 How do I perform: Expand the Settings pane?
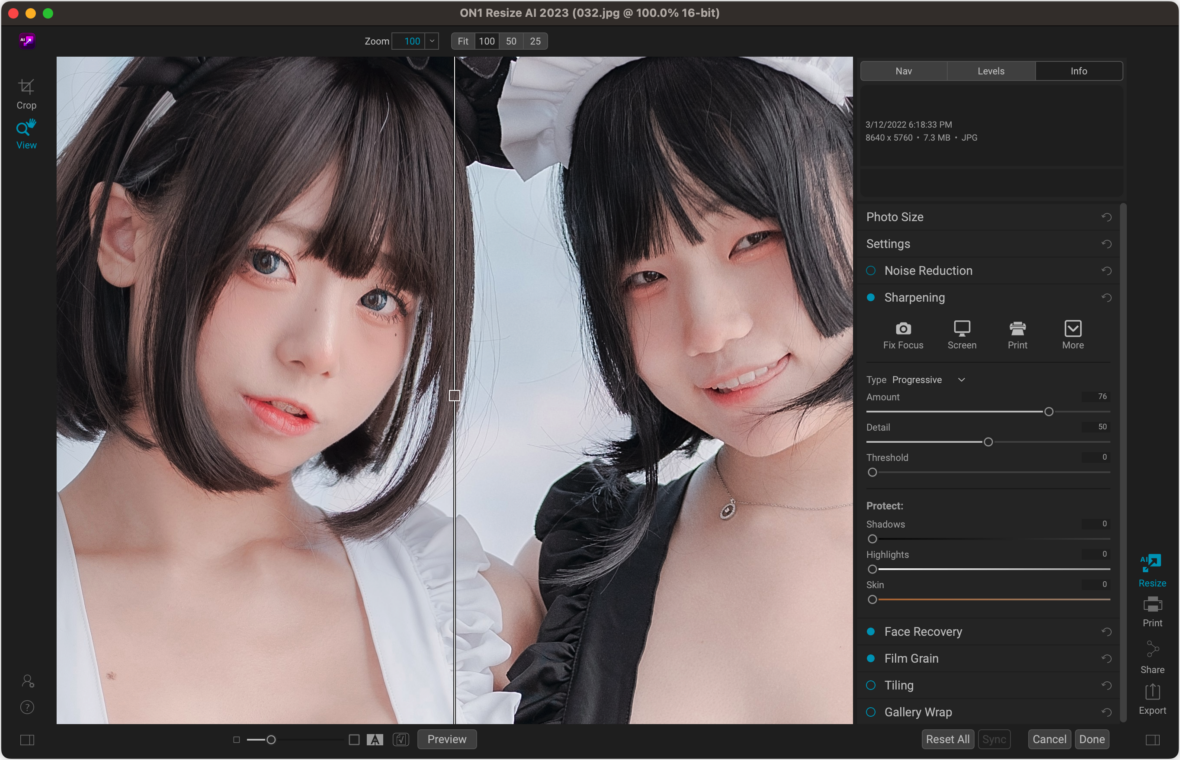pyautogui.click(x=888, y=244)
